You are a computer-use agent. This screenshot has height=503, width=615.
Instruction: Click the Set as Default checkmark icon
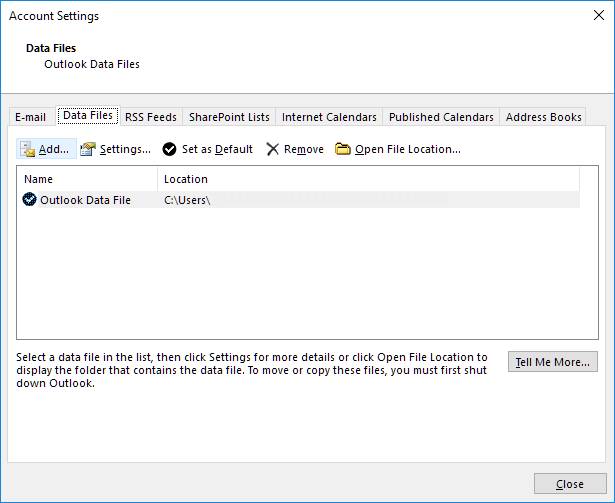pos(169,149)
